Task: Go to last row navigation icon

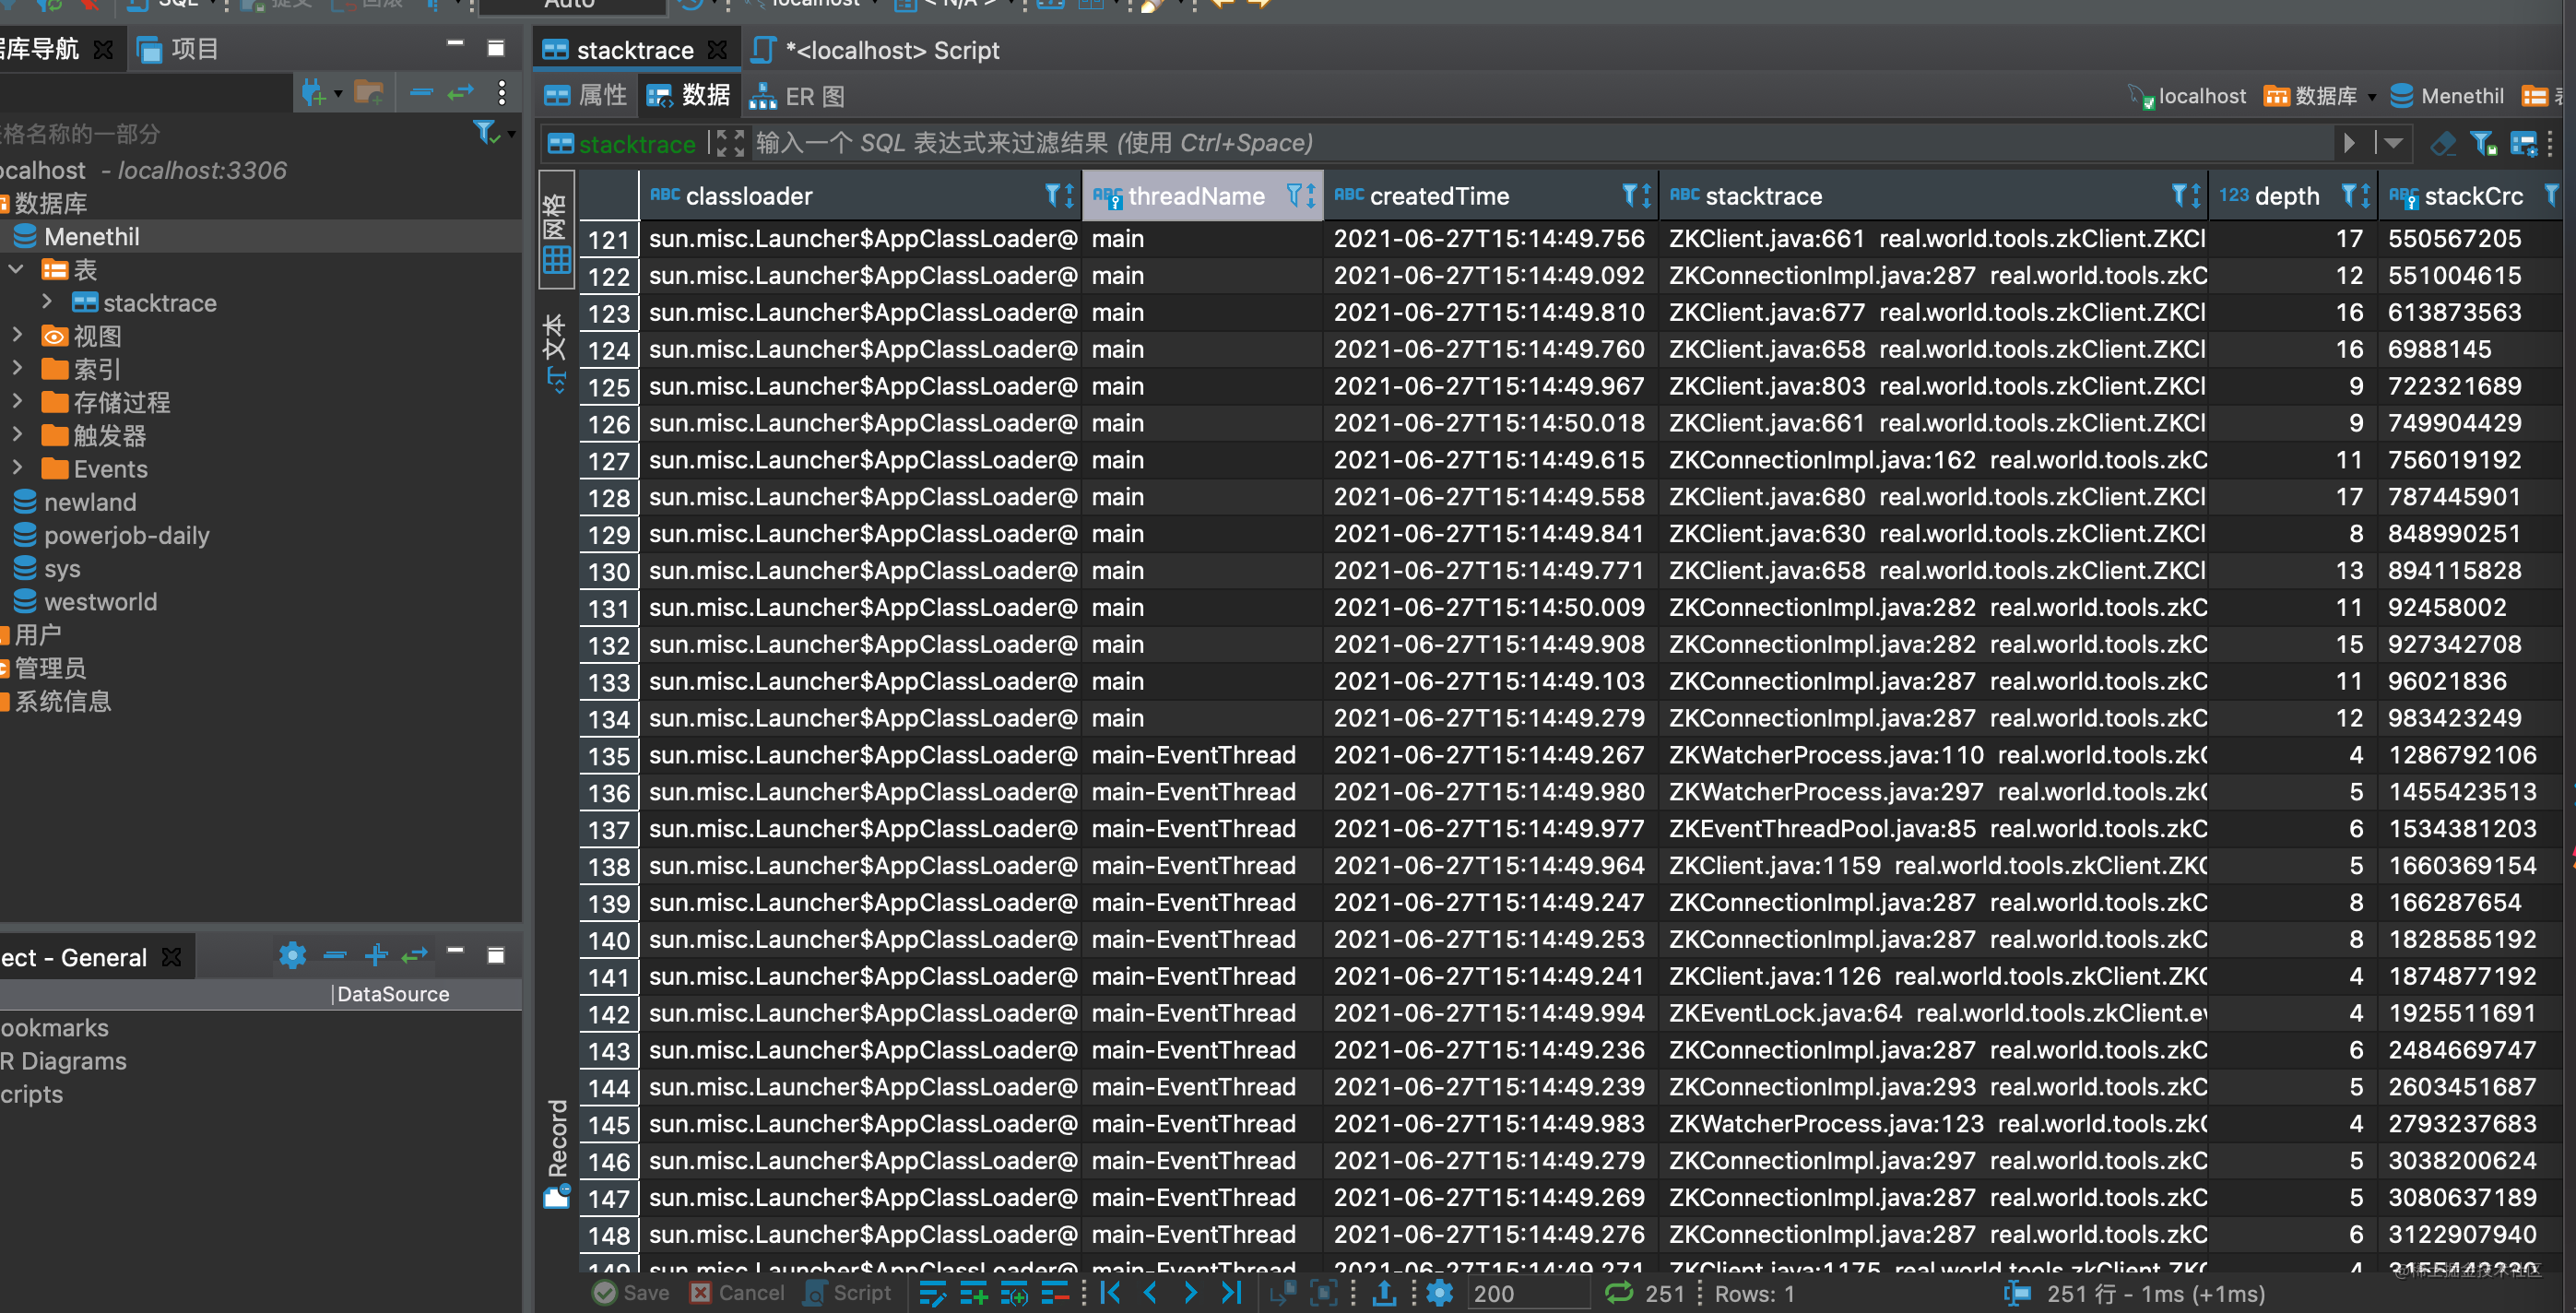Action: click(x=1231, y=1293)
